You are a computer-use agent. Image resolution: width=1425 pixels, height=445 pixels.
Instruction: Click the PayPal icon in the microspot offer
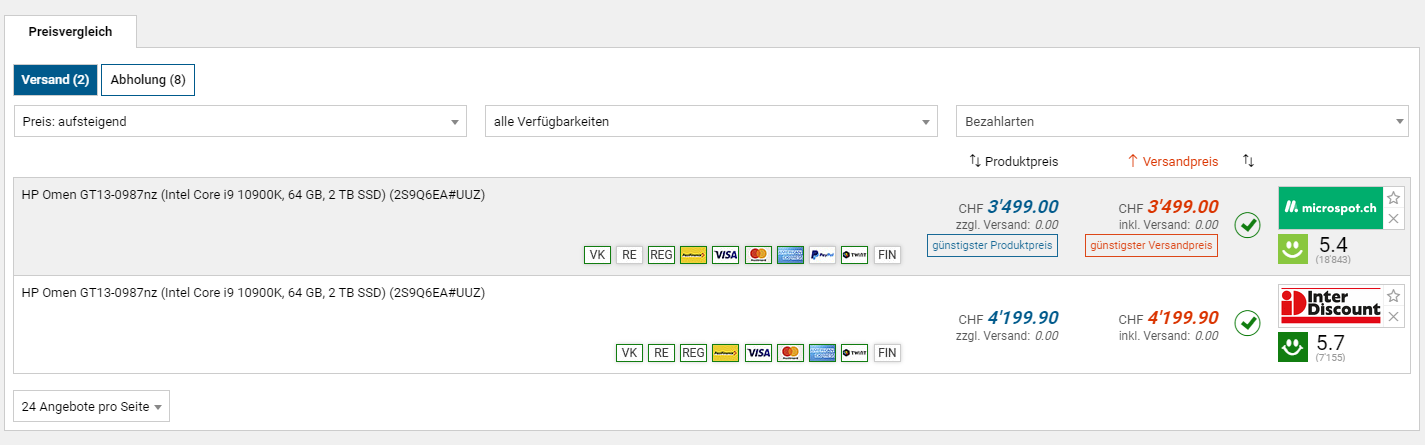822,255
